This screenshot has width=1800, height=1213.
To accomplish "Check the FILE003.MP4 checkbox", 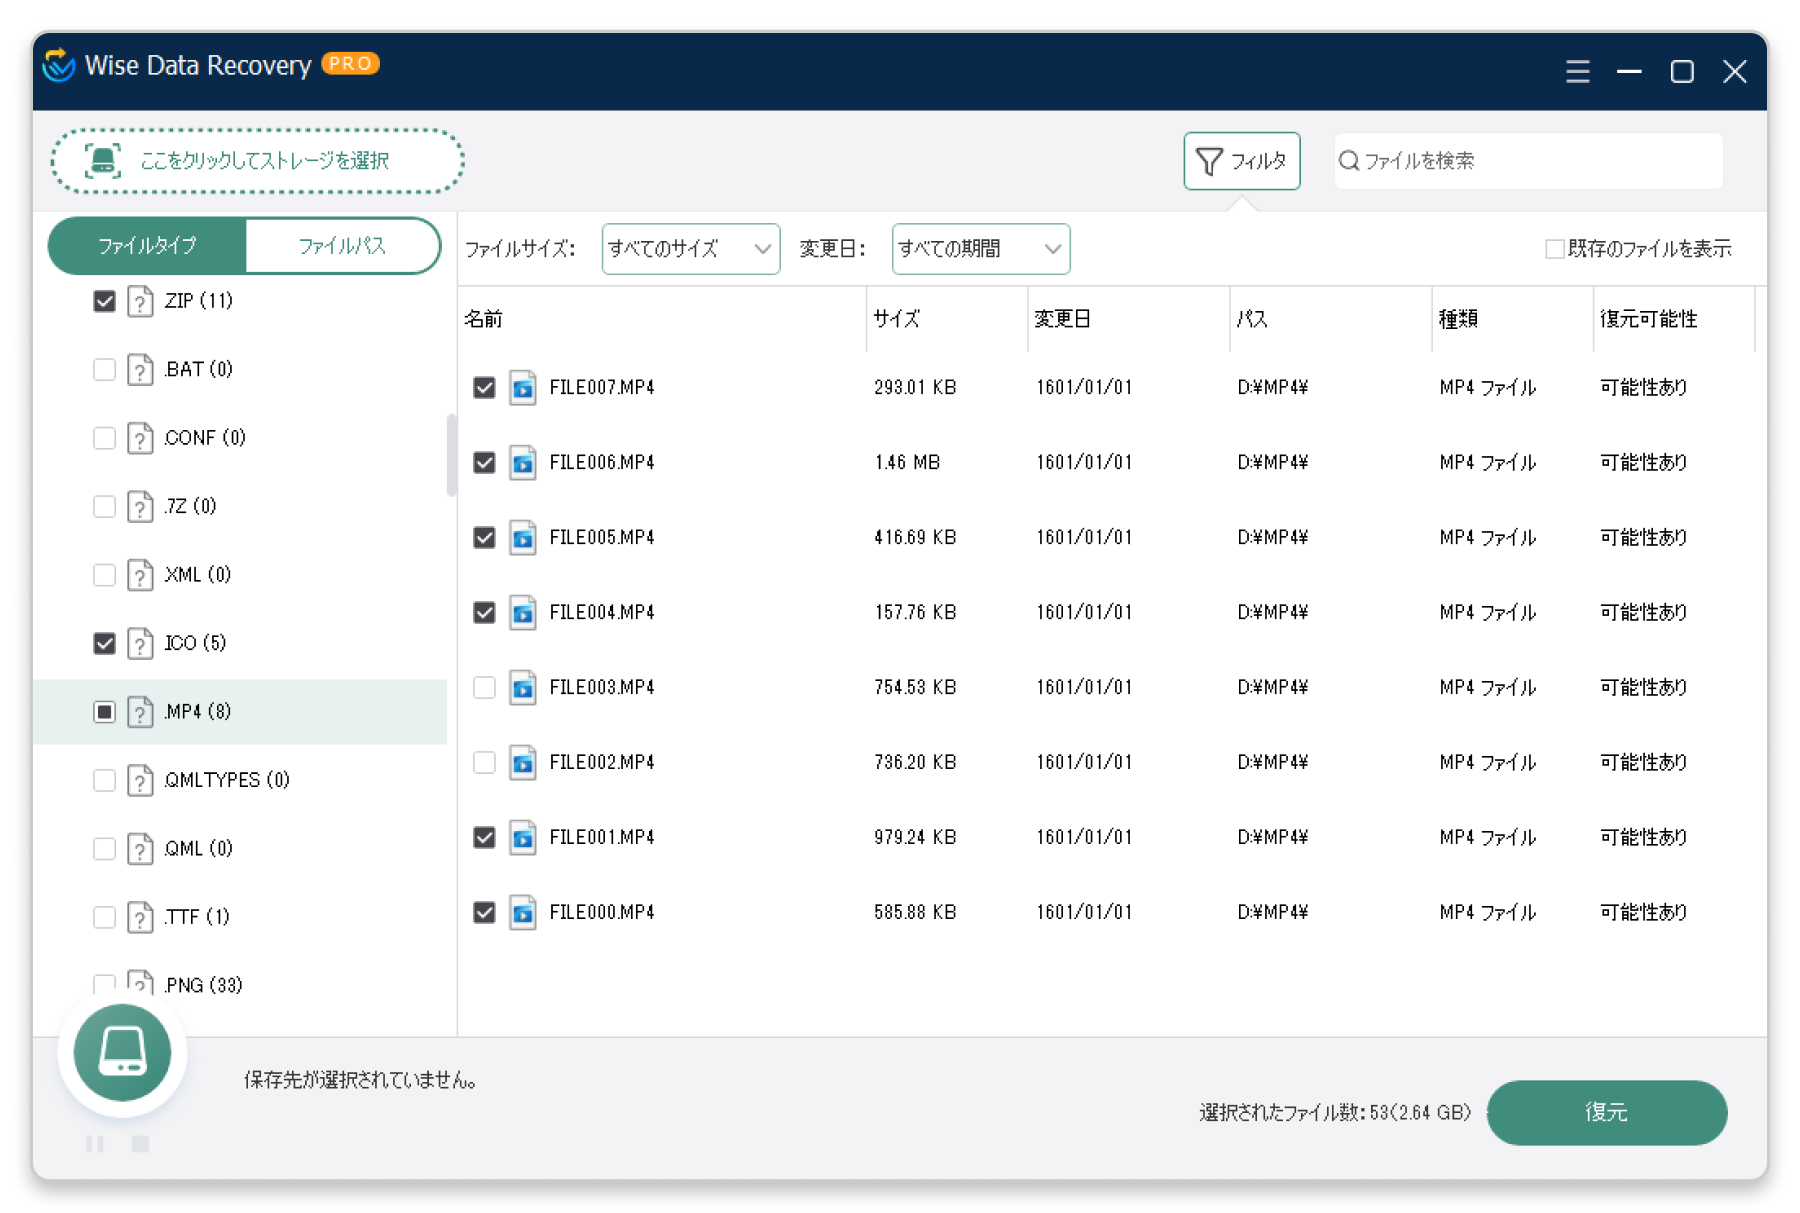I will pyautogui.click(x=484, y=687).
